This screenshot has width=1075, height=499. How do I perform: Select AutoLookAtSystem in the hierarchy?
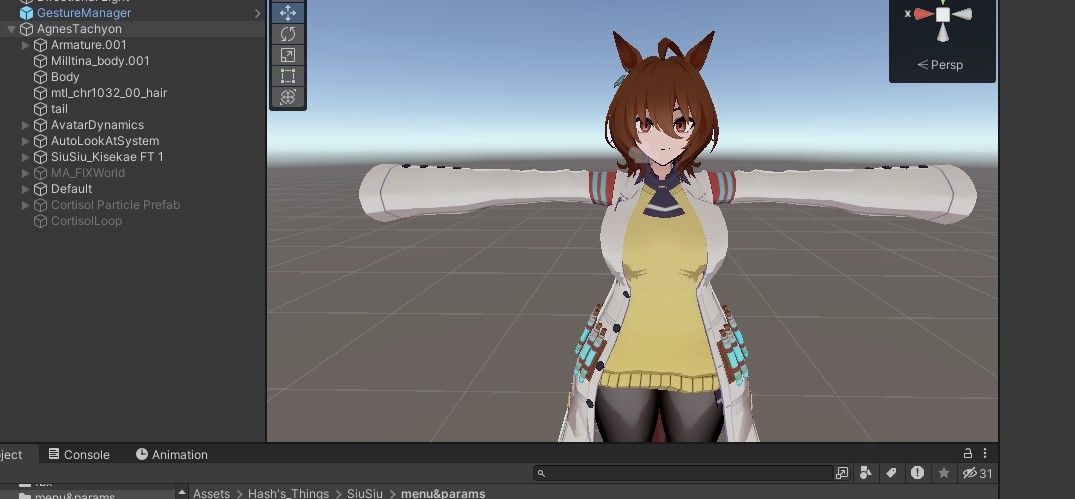click(105, 141)
